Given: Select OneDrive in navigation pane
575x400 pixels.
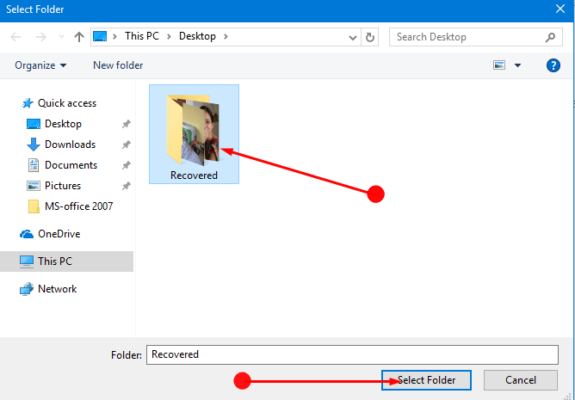Looking at the screenshot, I should point(59,234).
